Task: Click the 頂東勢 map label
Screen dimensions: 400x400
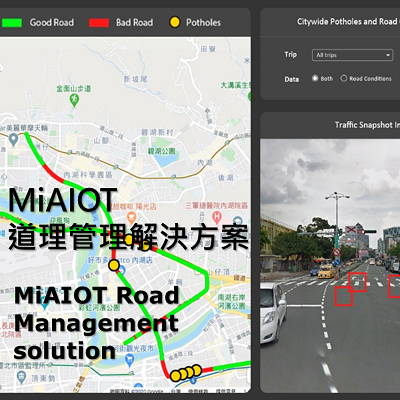Action: click(44, 378)
